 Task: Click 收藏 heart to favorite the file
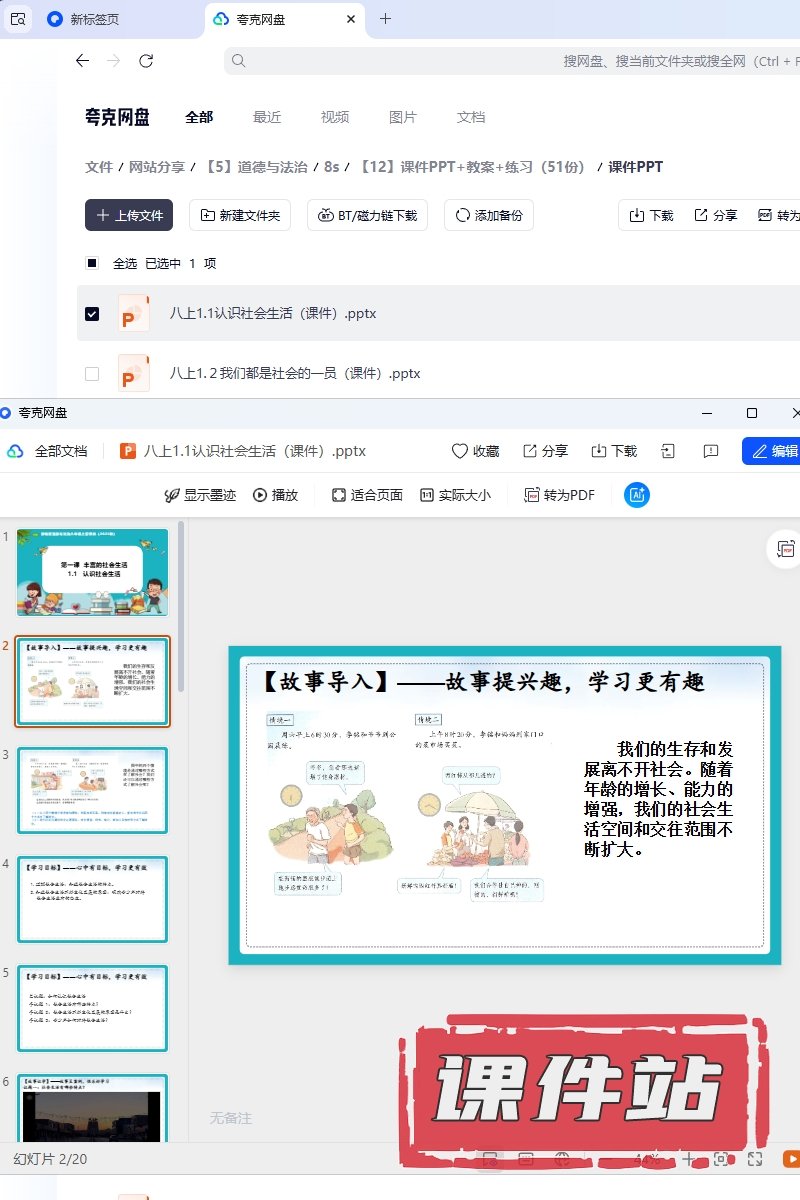(475, 451)
